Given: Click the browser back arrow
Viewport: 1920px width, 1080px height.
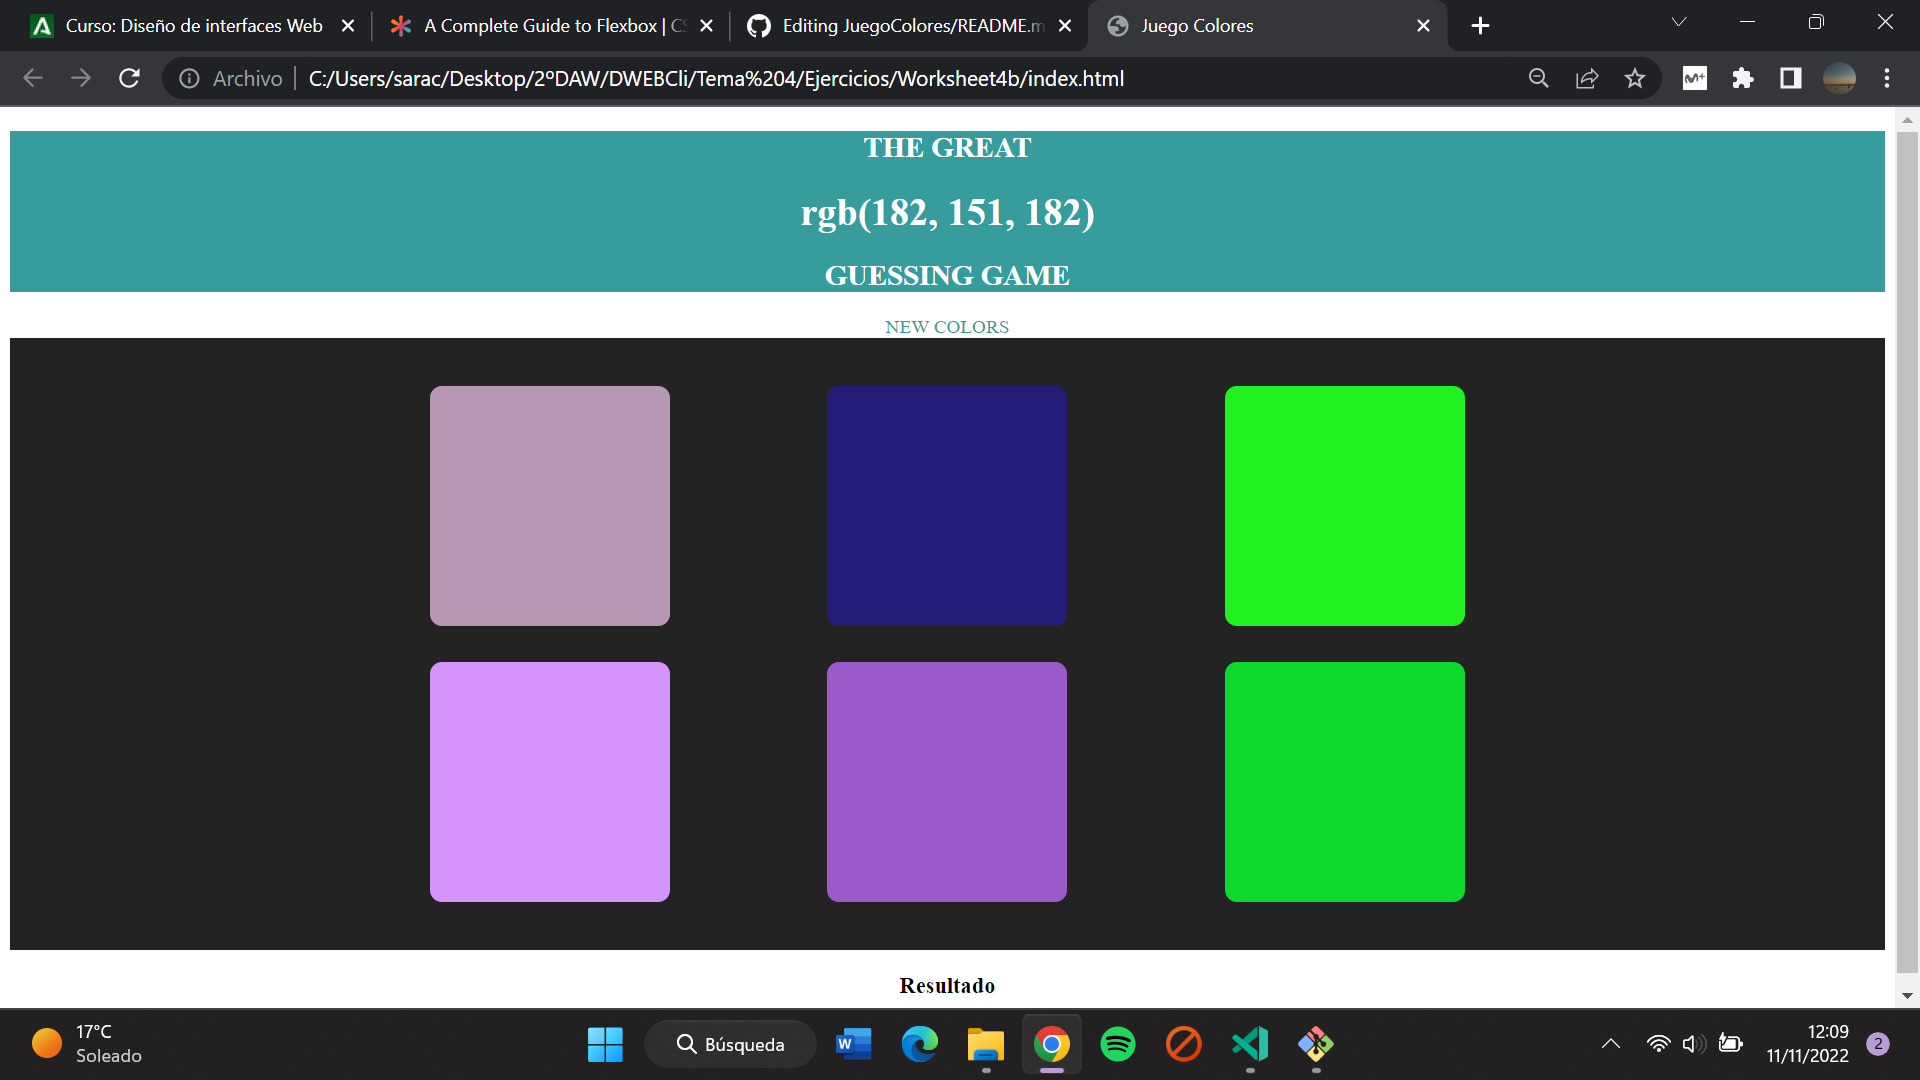Looking at the screenshot, I should (x=33, y=78).
